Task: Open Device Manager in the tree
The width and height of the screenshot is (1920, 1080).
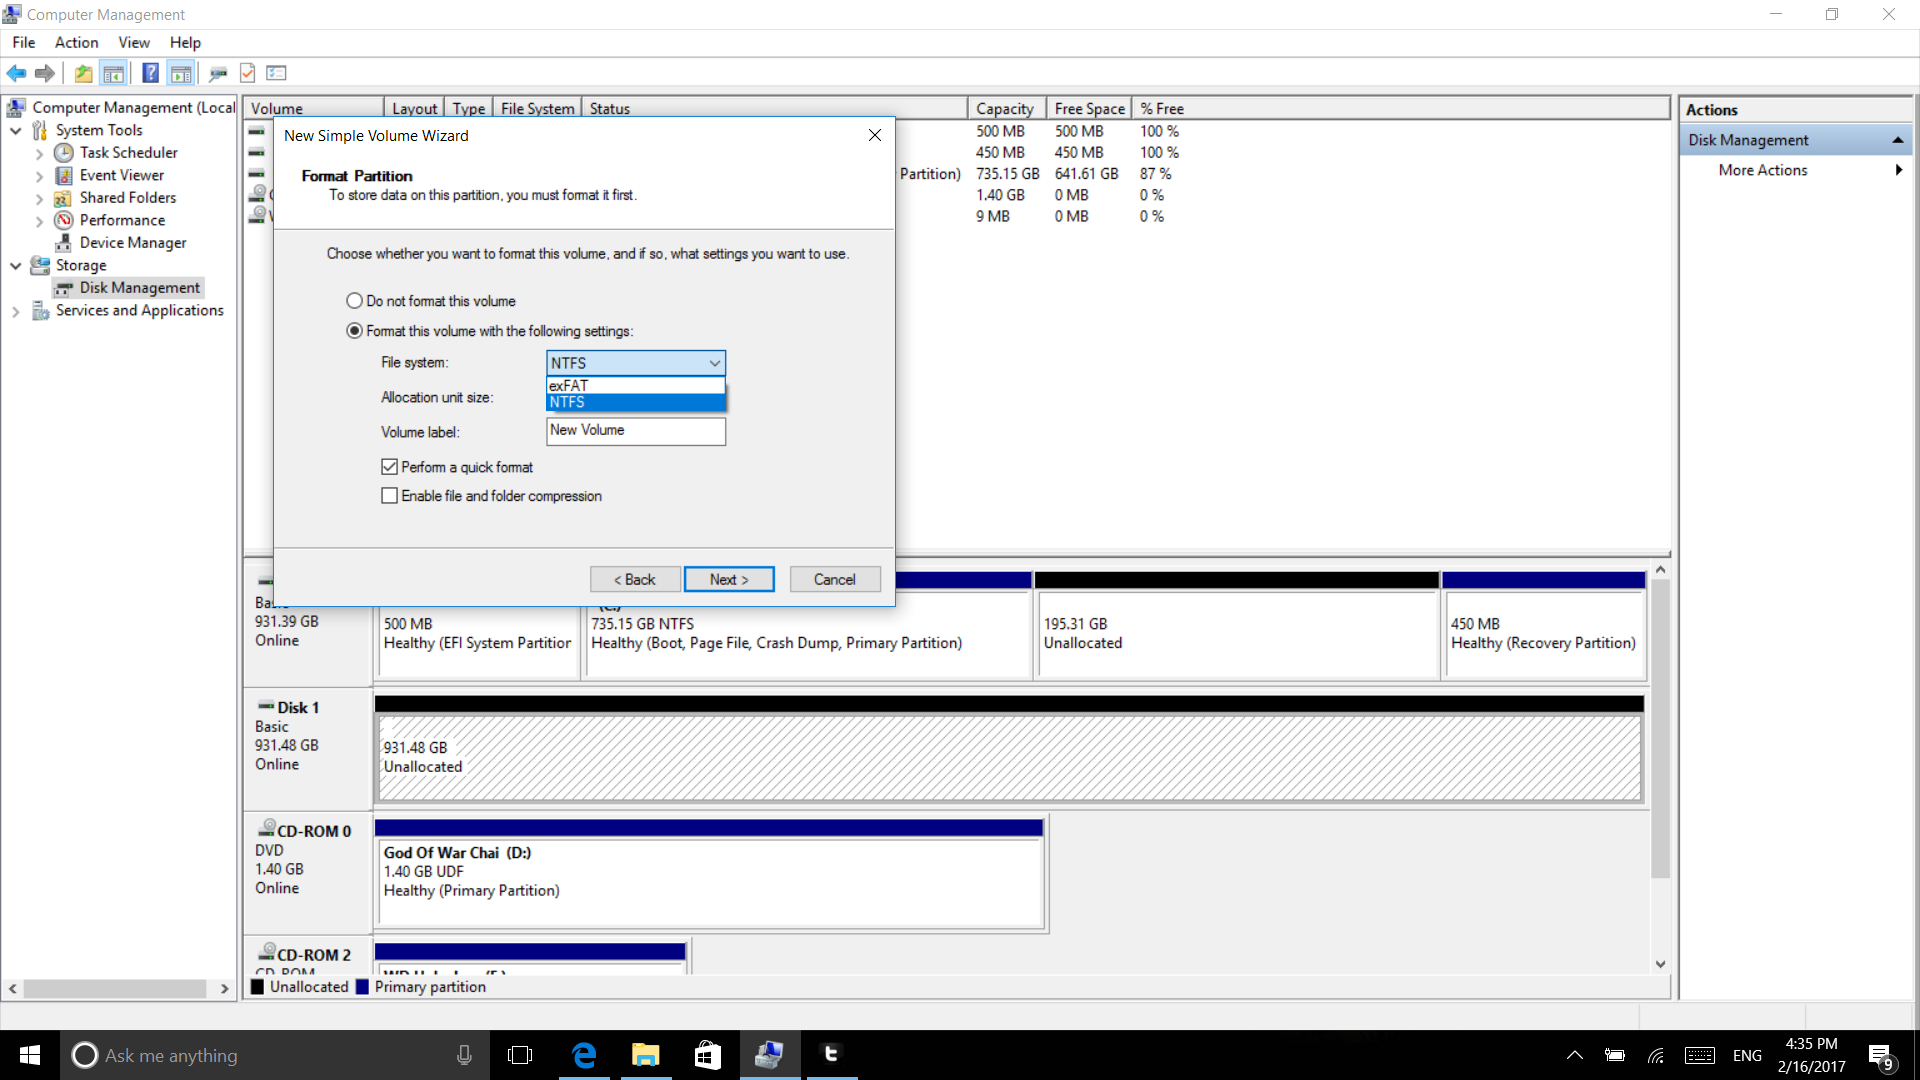Action: click(132, 243)
